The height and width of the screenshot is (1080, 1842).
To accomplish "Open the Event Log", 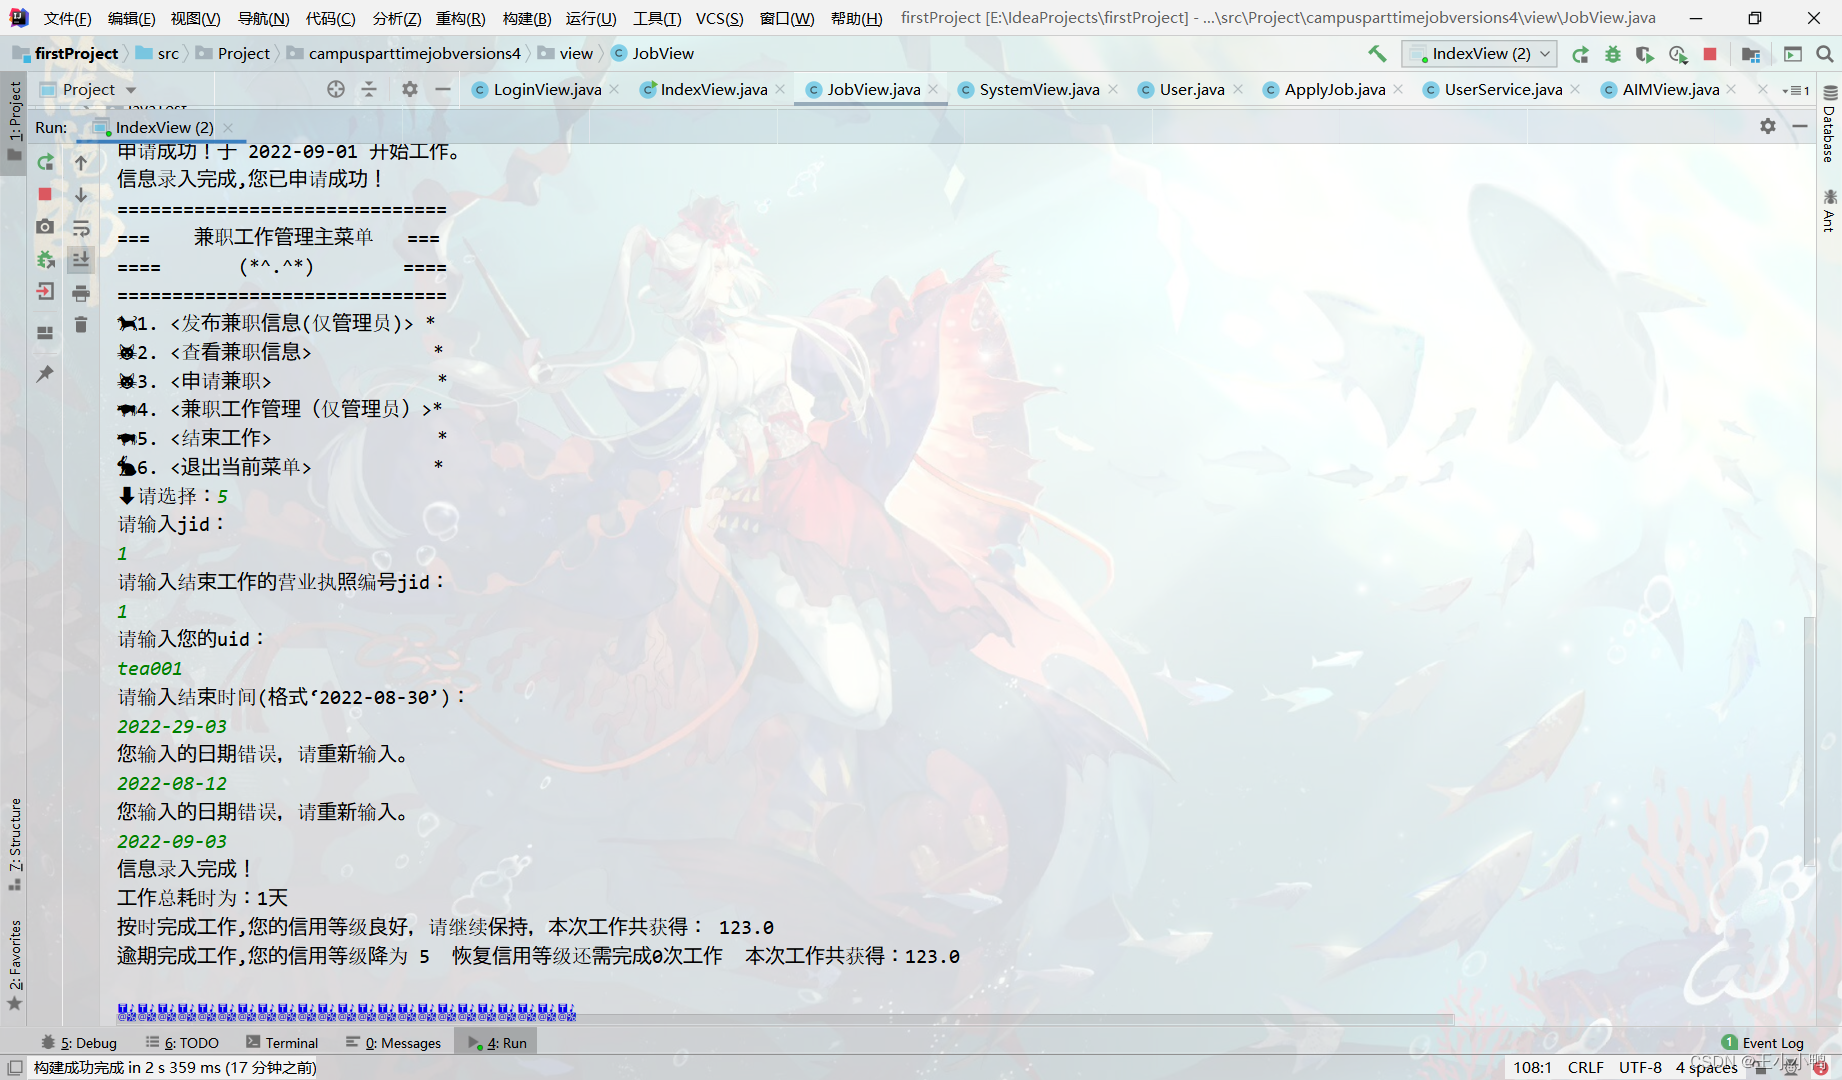I will click(x=1763, y=1042).
